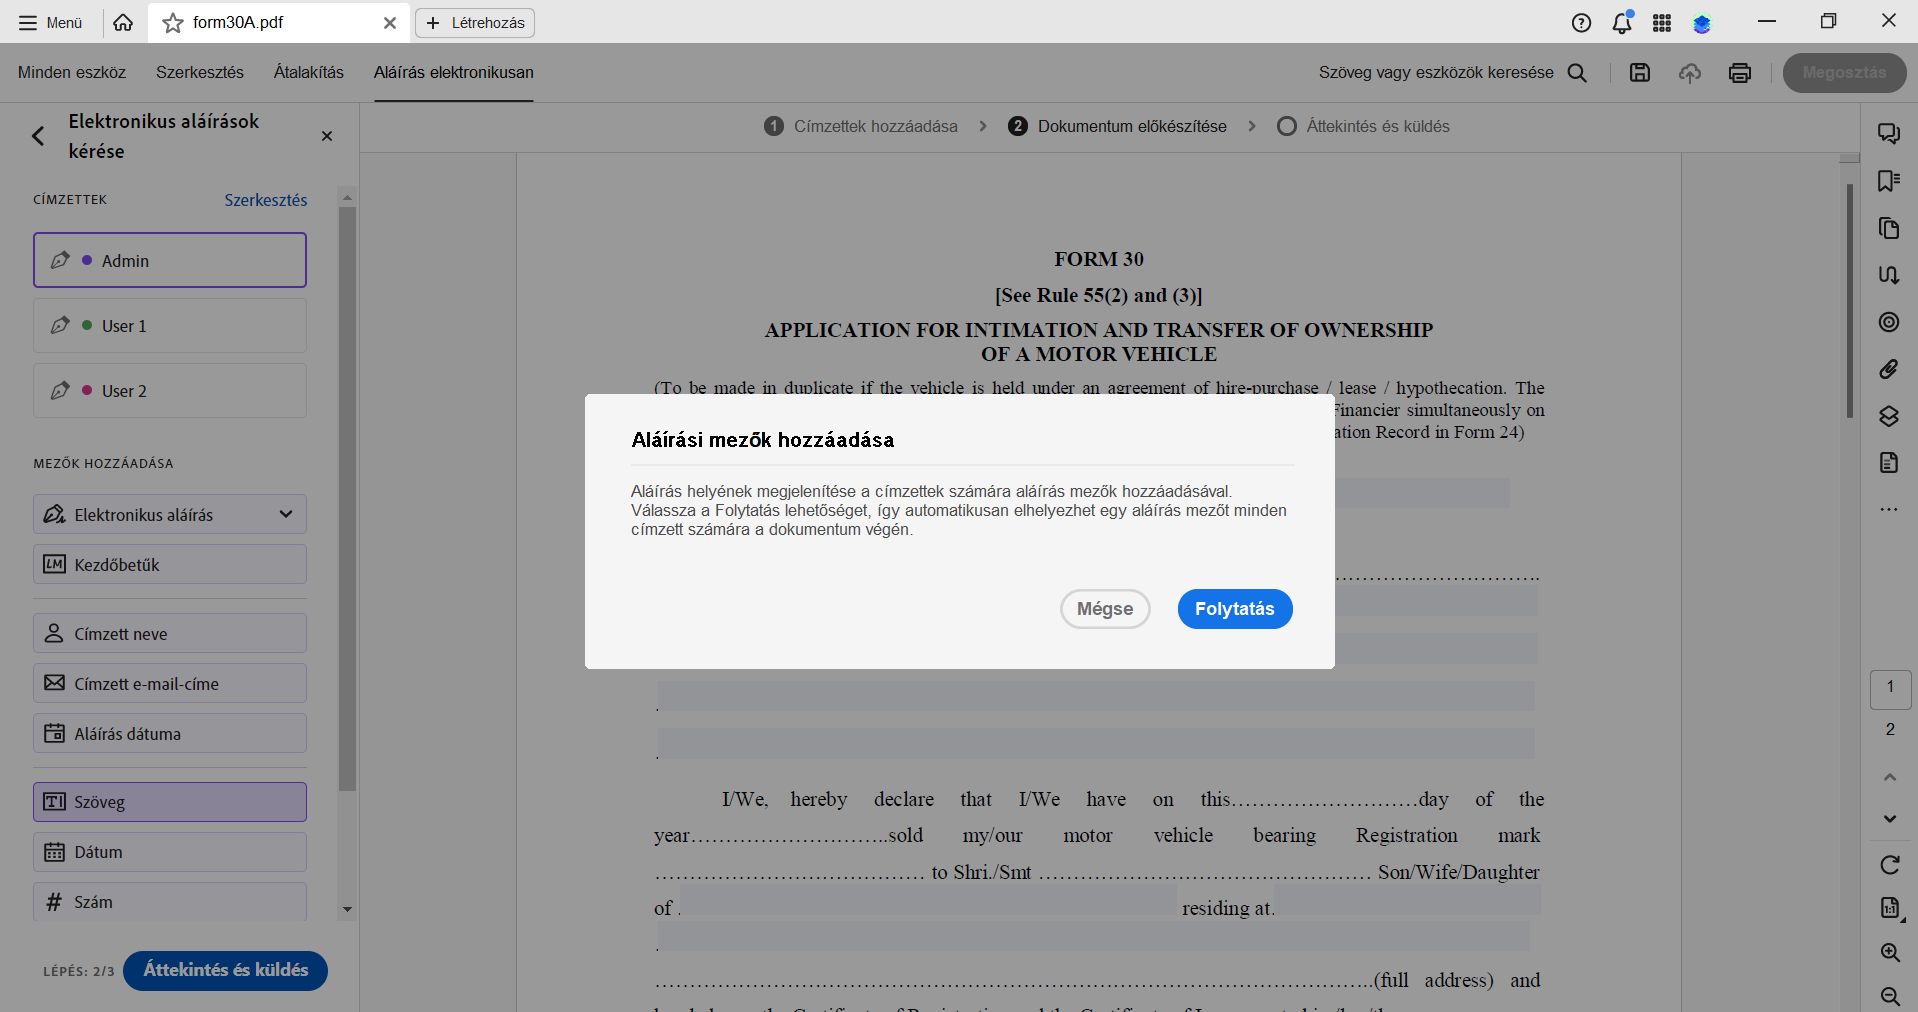Viewport: 1918px width, 1012px height.
Task: Open the hamburger Menü
Action: coord(50,22)
